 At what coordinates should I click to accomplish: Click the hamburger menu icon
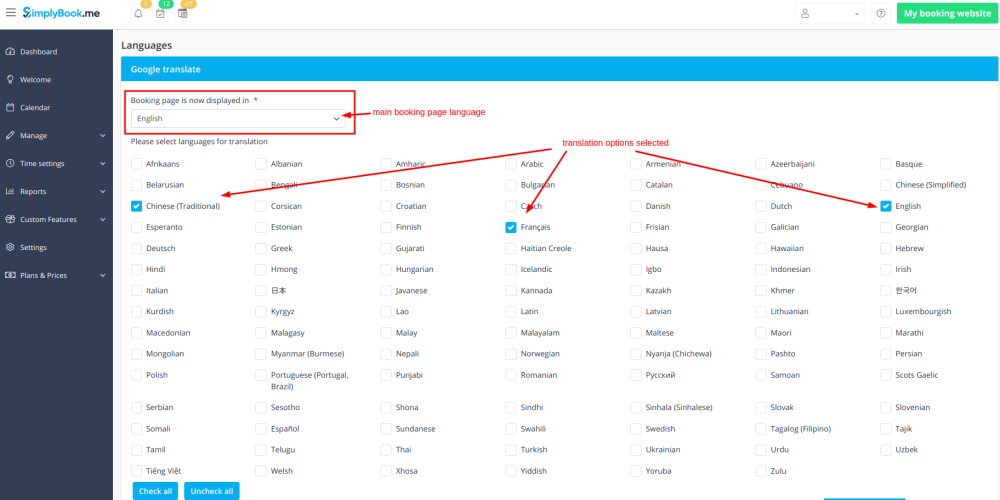(x=10, y=13)
